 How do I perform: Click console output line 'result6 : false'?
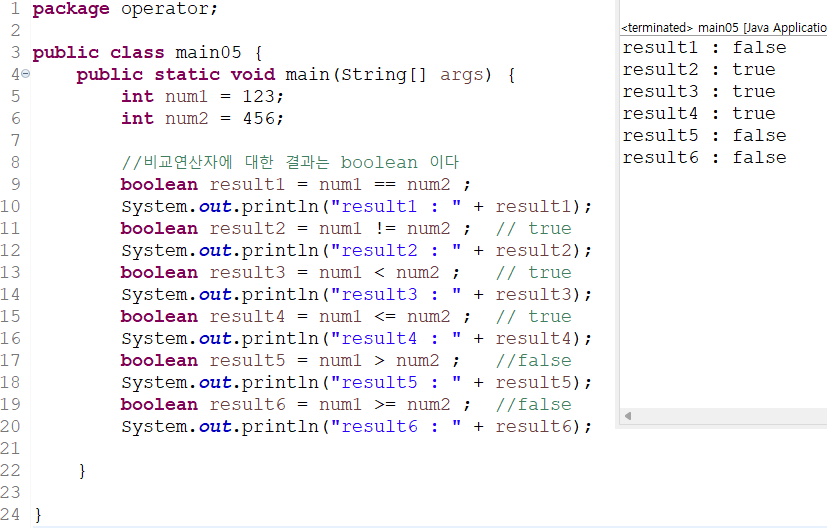coord(704,158)
